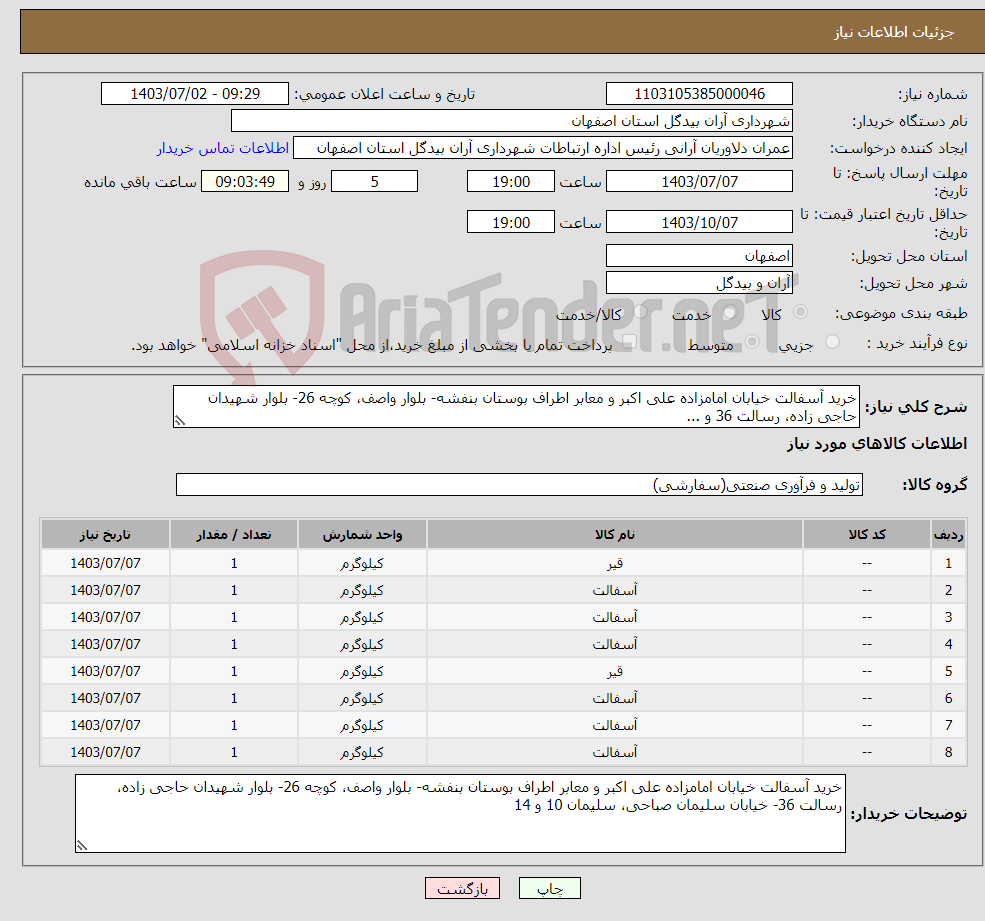Click the delivery province field اصفهان
Image resolution: width=985 pixels, height=921 pixels.
[x=699, y=256]
